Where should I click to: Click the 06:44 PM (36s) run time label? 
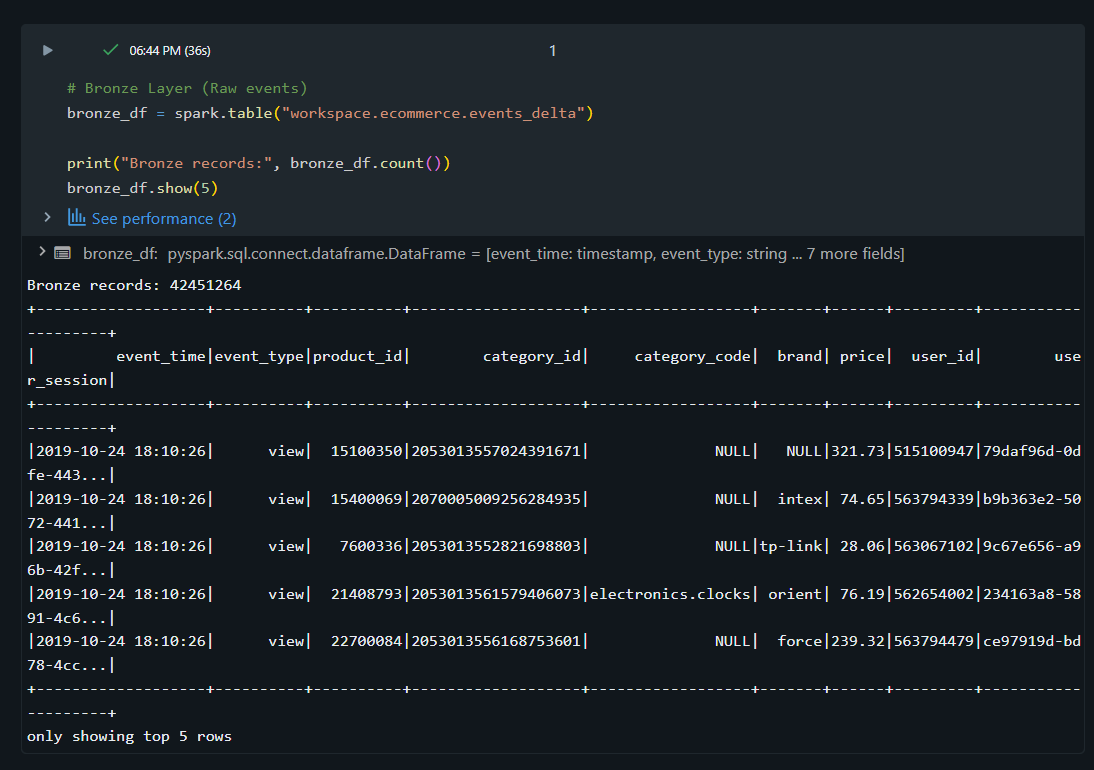click(170, 51)
